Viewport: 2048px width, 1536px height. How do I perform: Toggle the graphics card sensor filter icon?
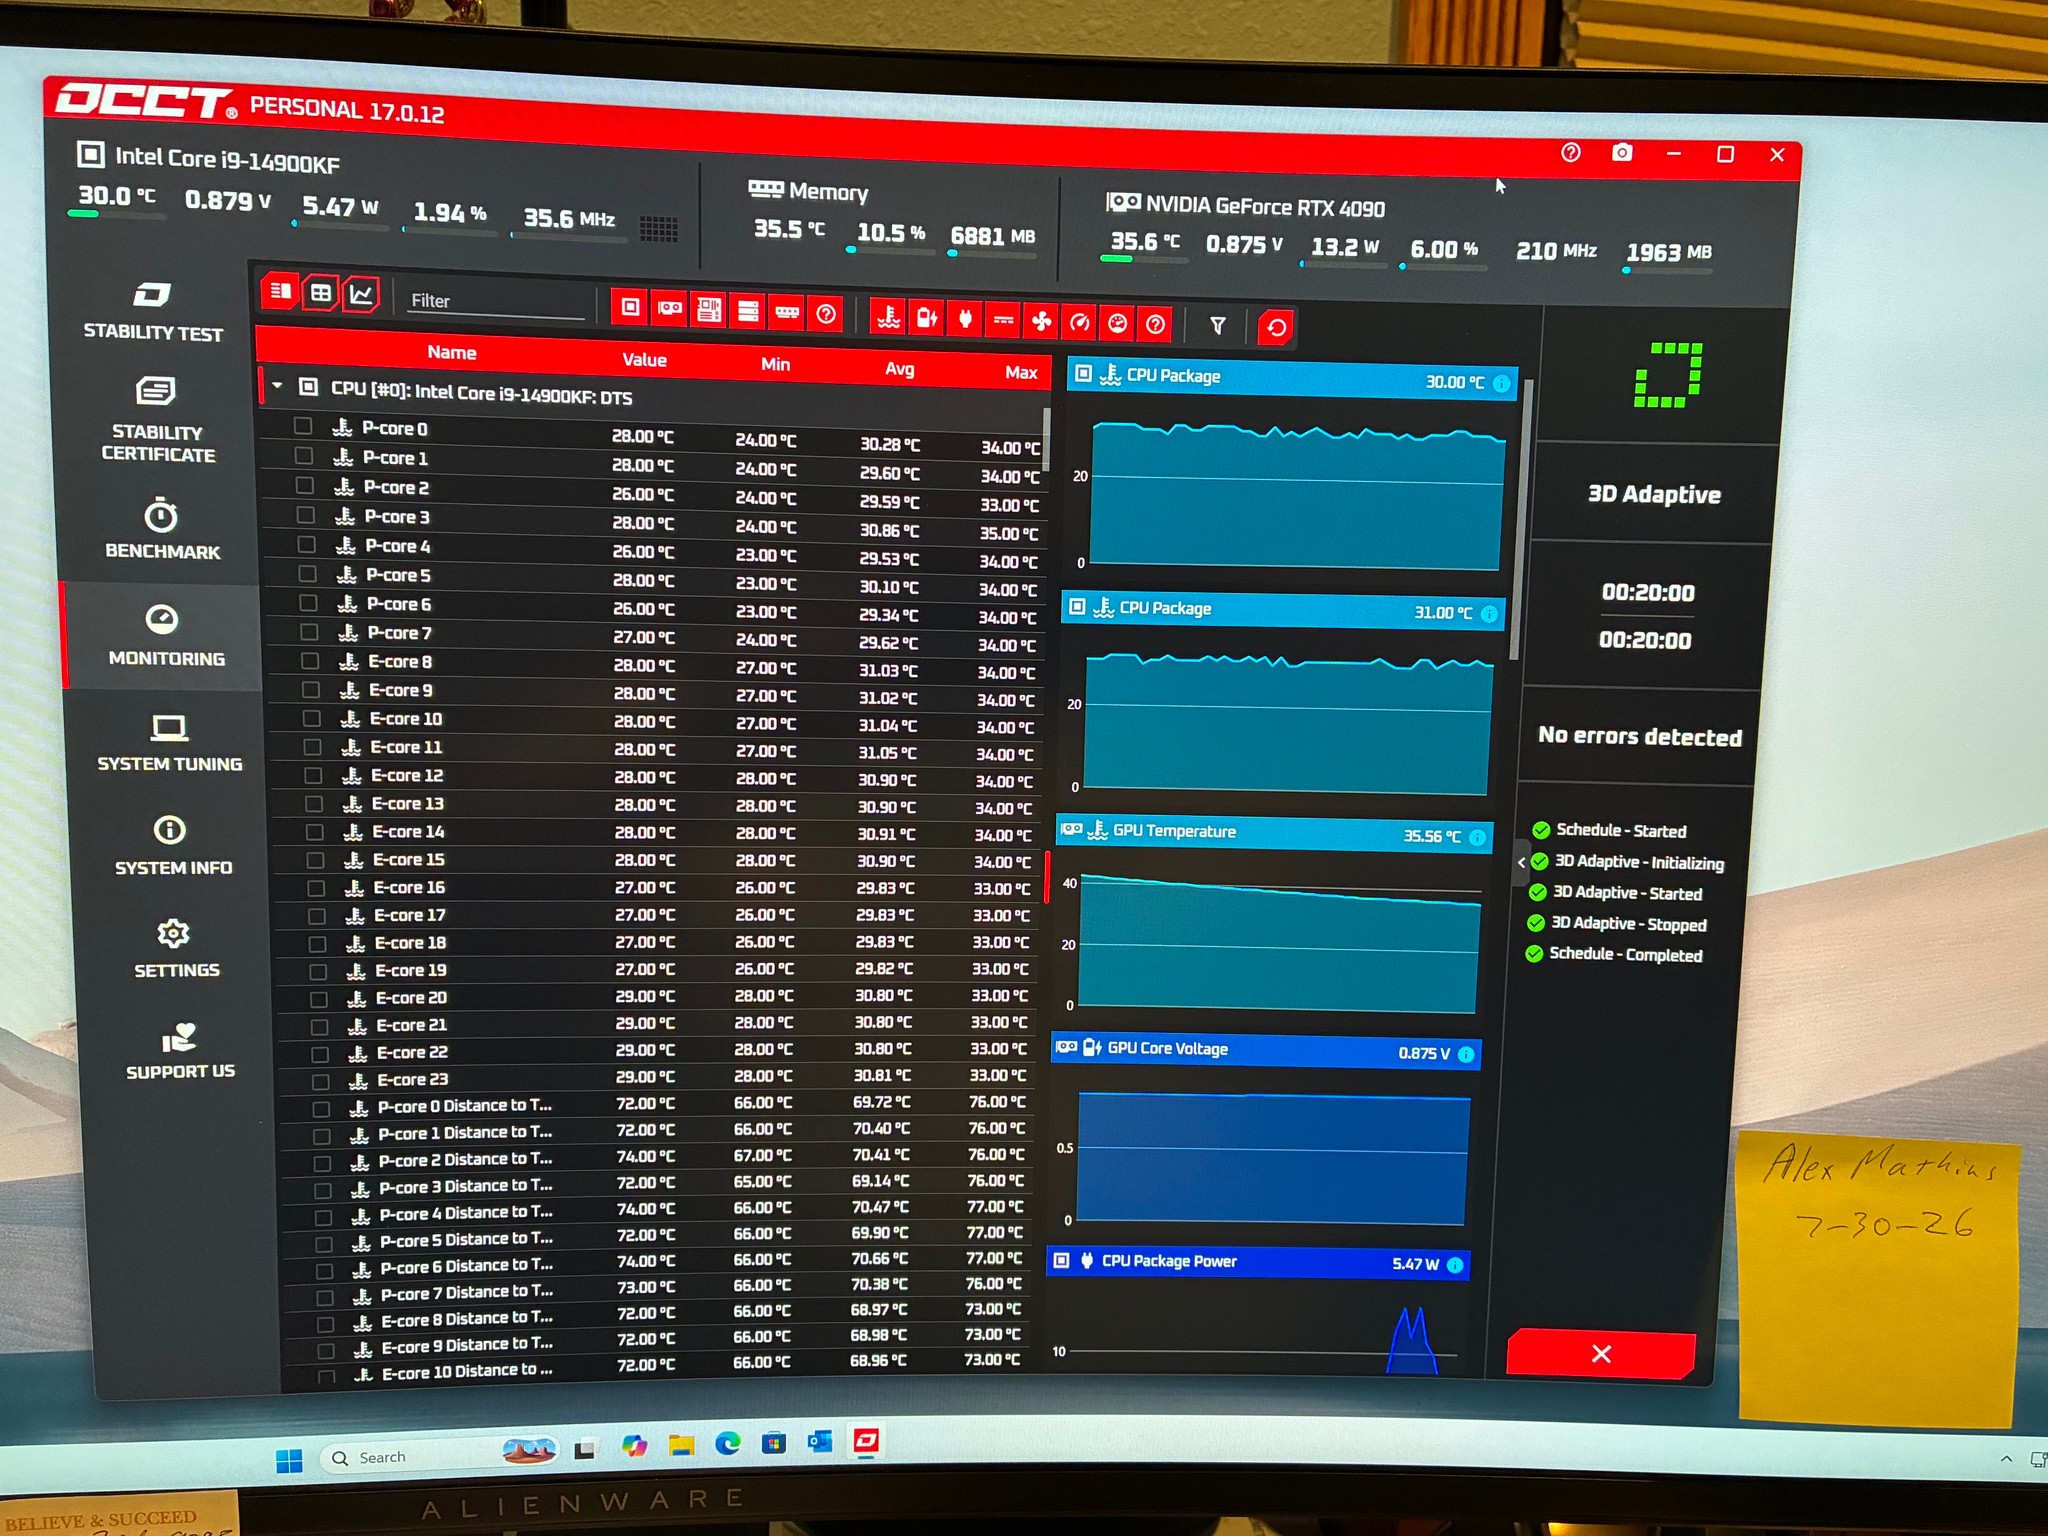pos(669,309)
